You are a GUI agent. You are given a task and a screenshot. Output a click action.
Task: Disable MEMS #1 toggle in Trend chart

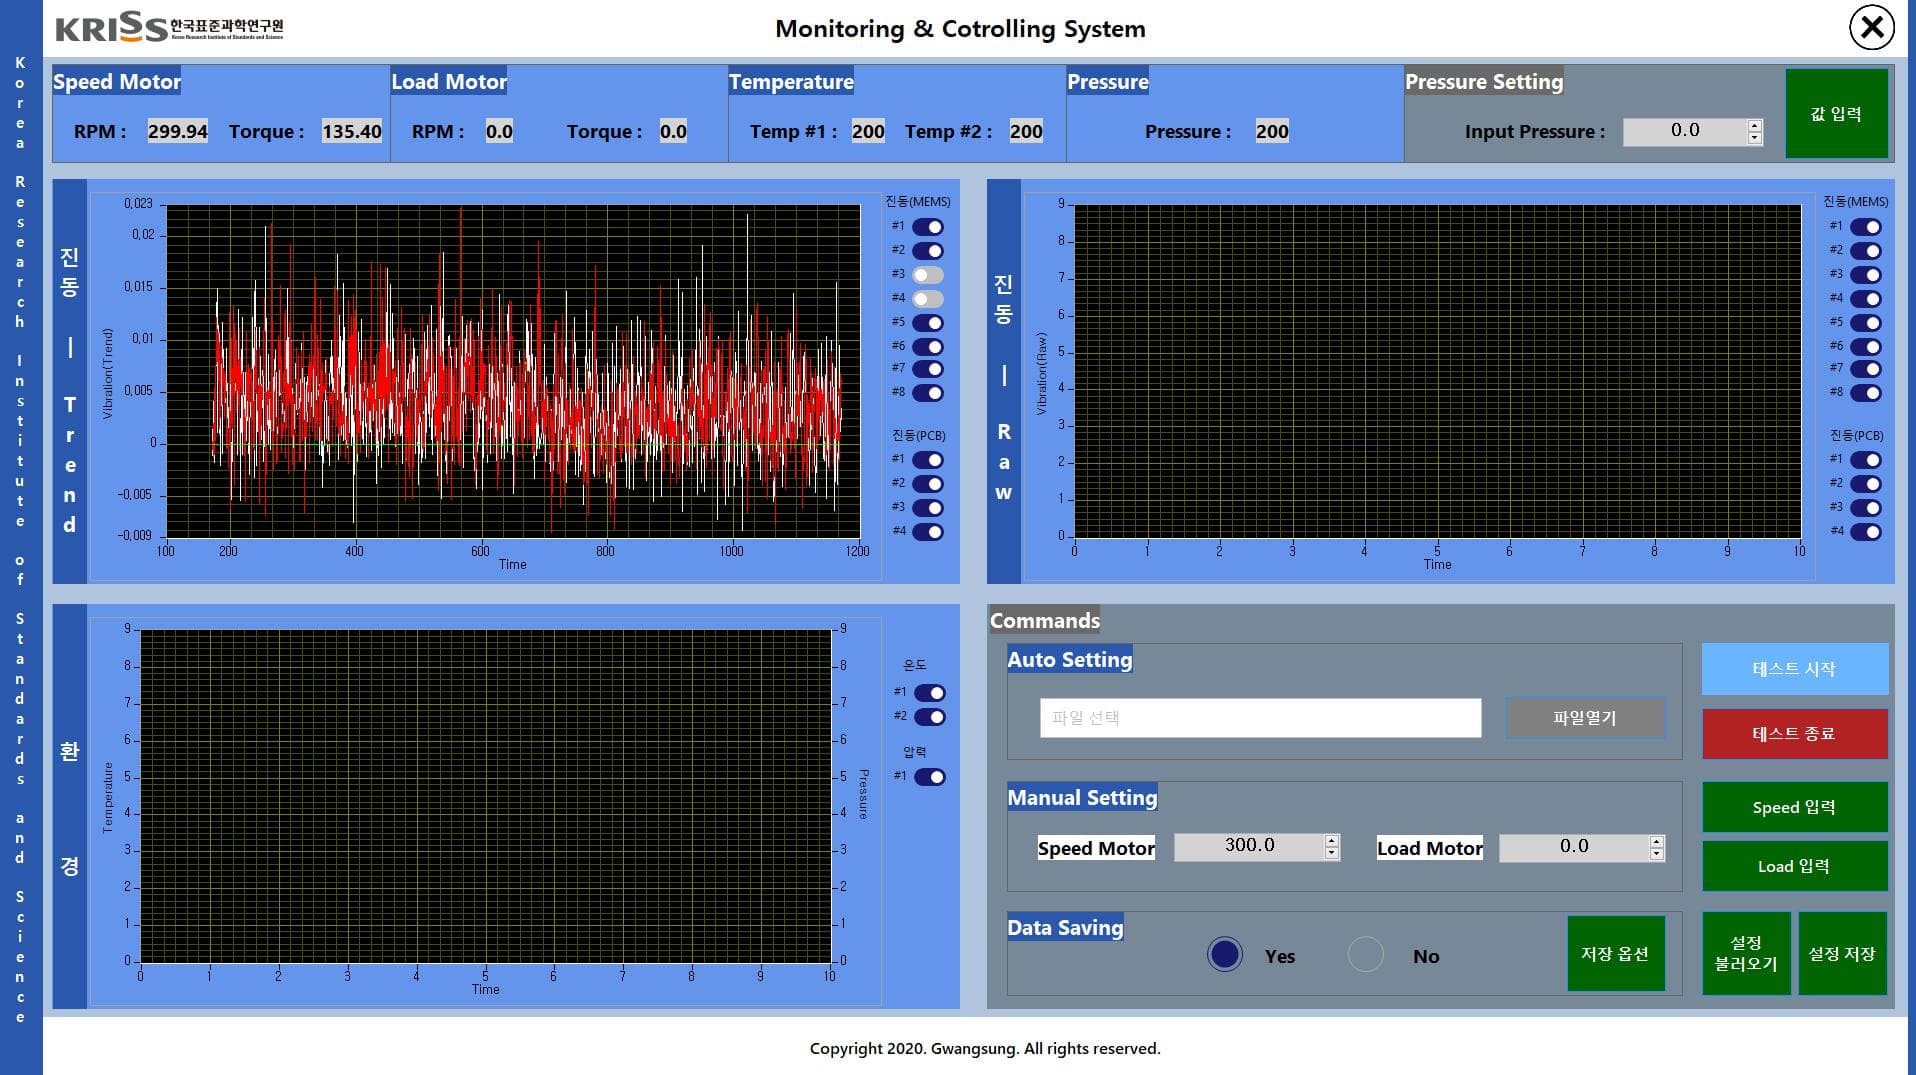pos(927,227)
